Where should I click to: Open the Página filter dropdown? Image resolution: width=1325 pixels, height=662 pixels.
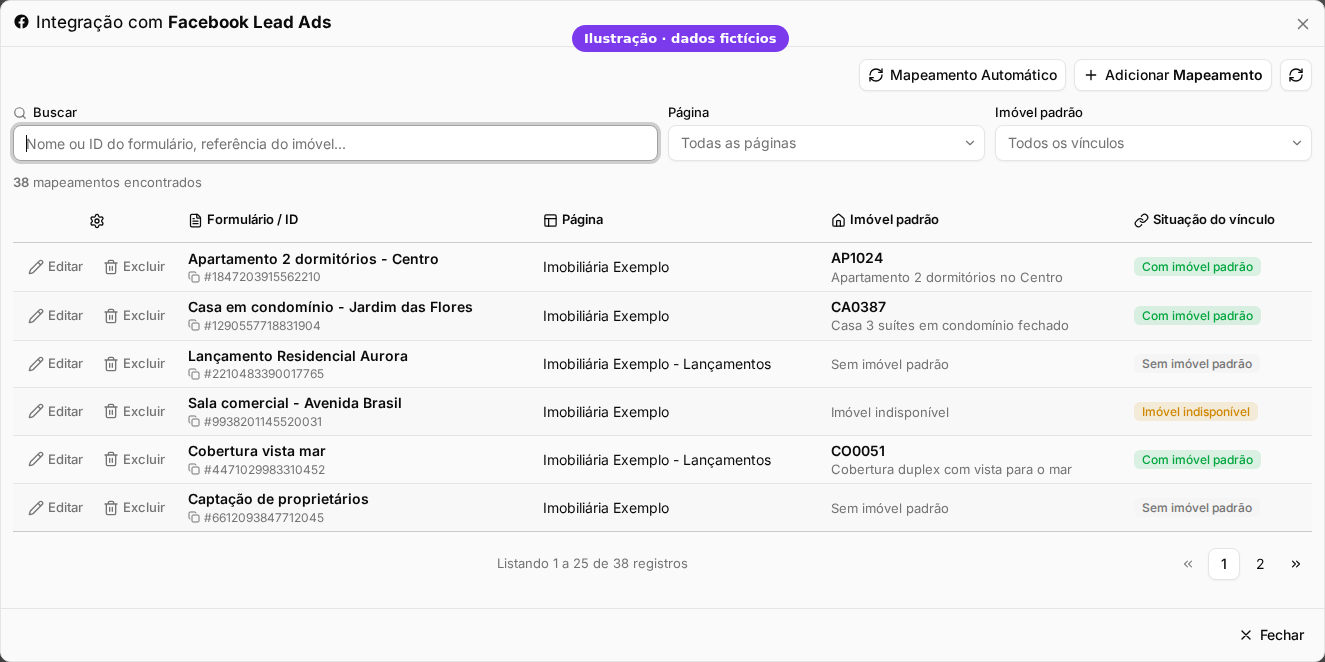pyautogui.click(x=826, y=143)
